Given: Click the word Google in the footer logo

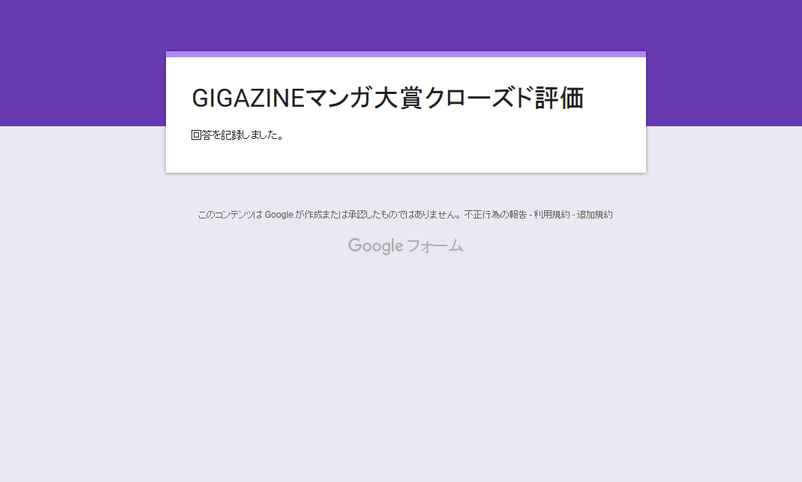Looking at the screenshot, I should (375, 246).
